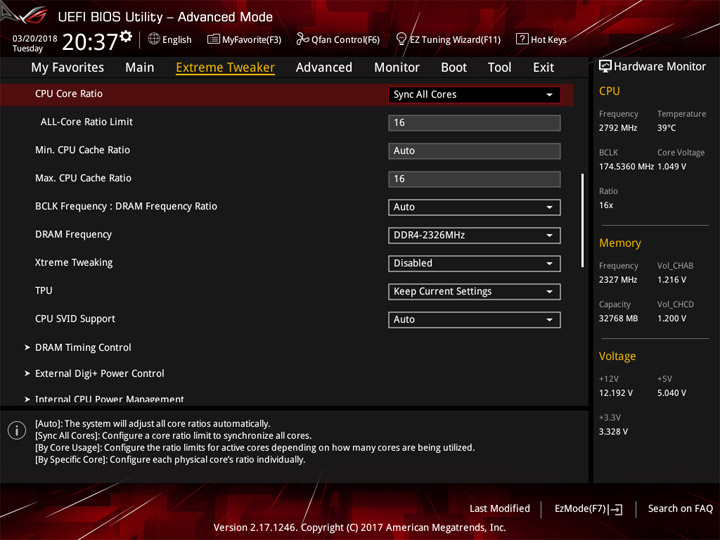Click the 1.049 V core voltage value

(672, 167)
